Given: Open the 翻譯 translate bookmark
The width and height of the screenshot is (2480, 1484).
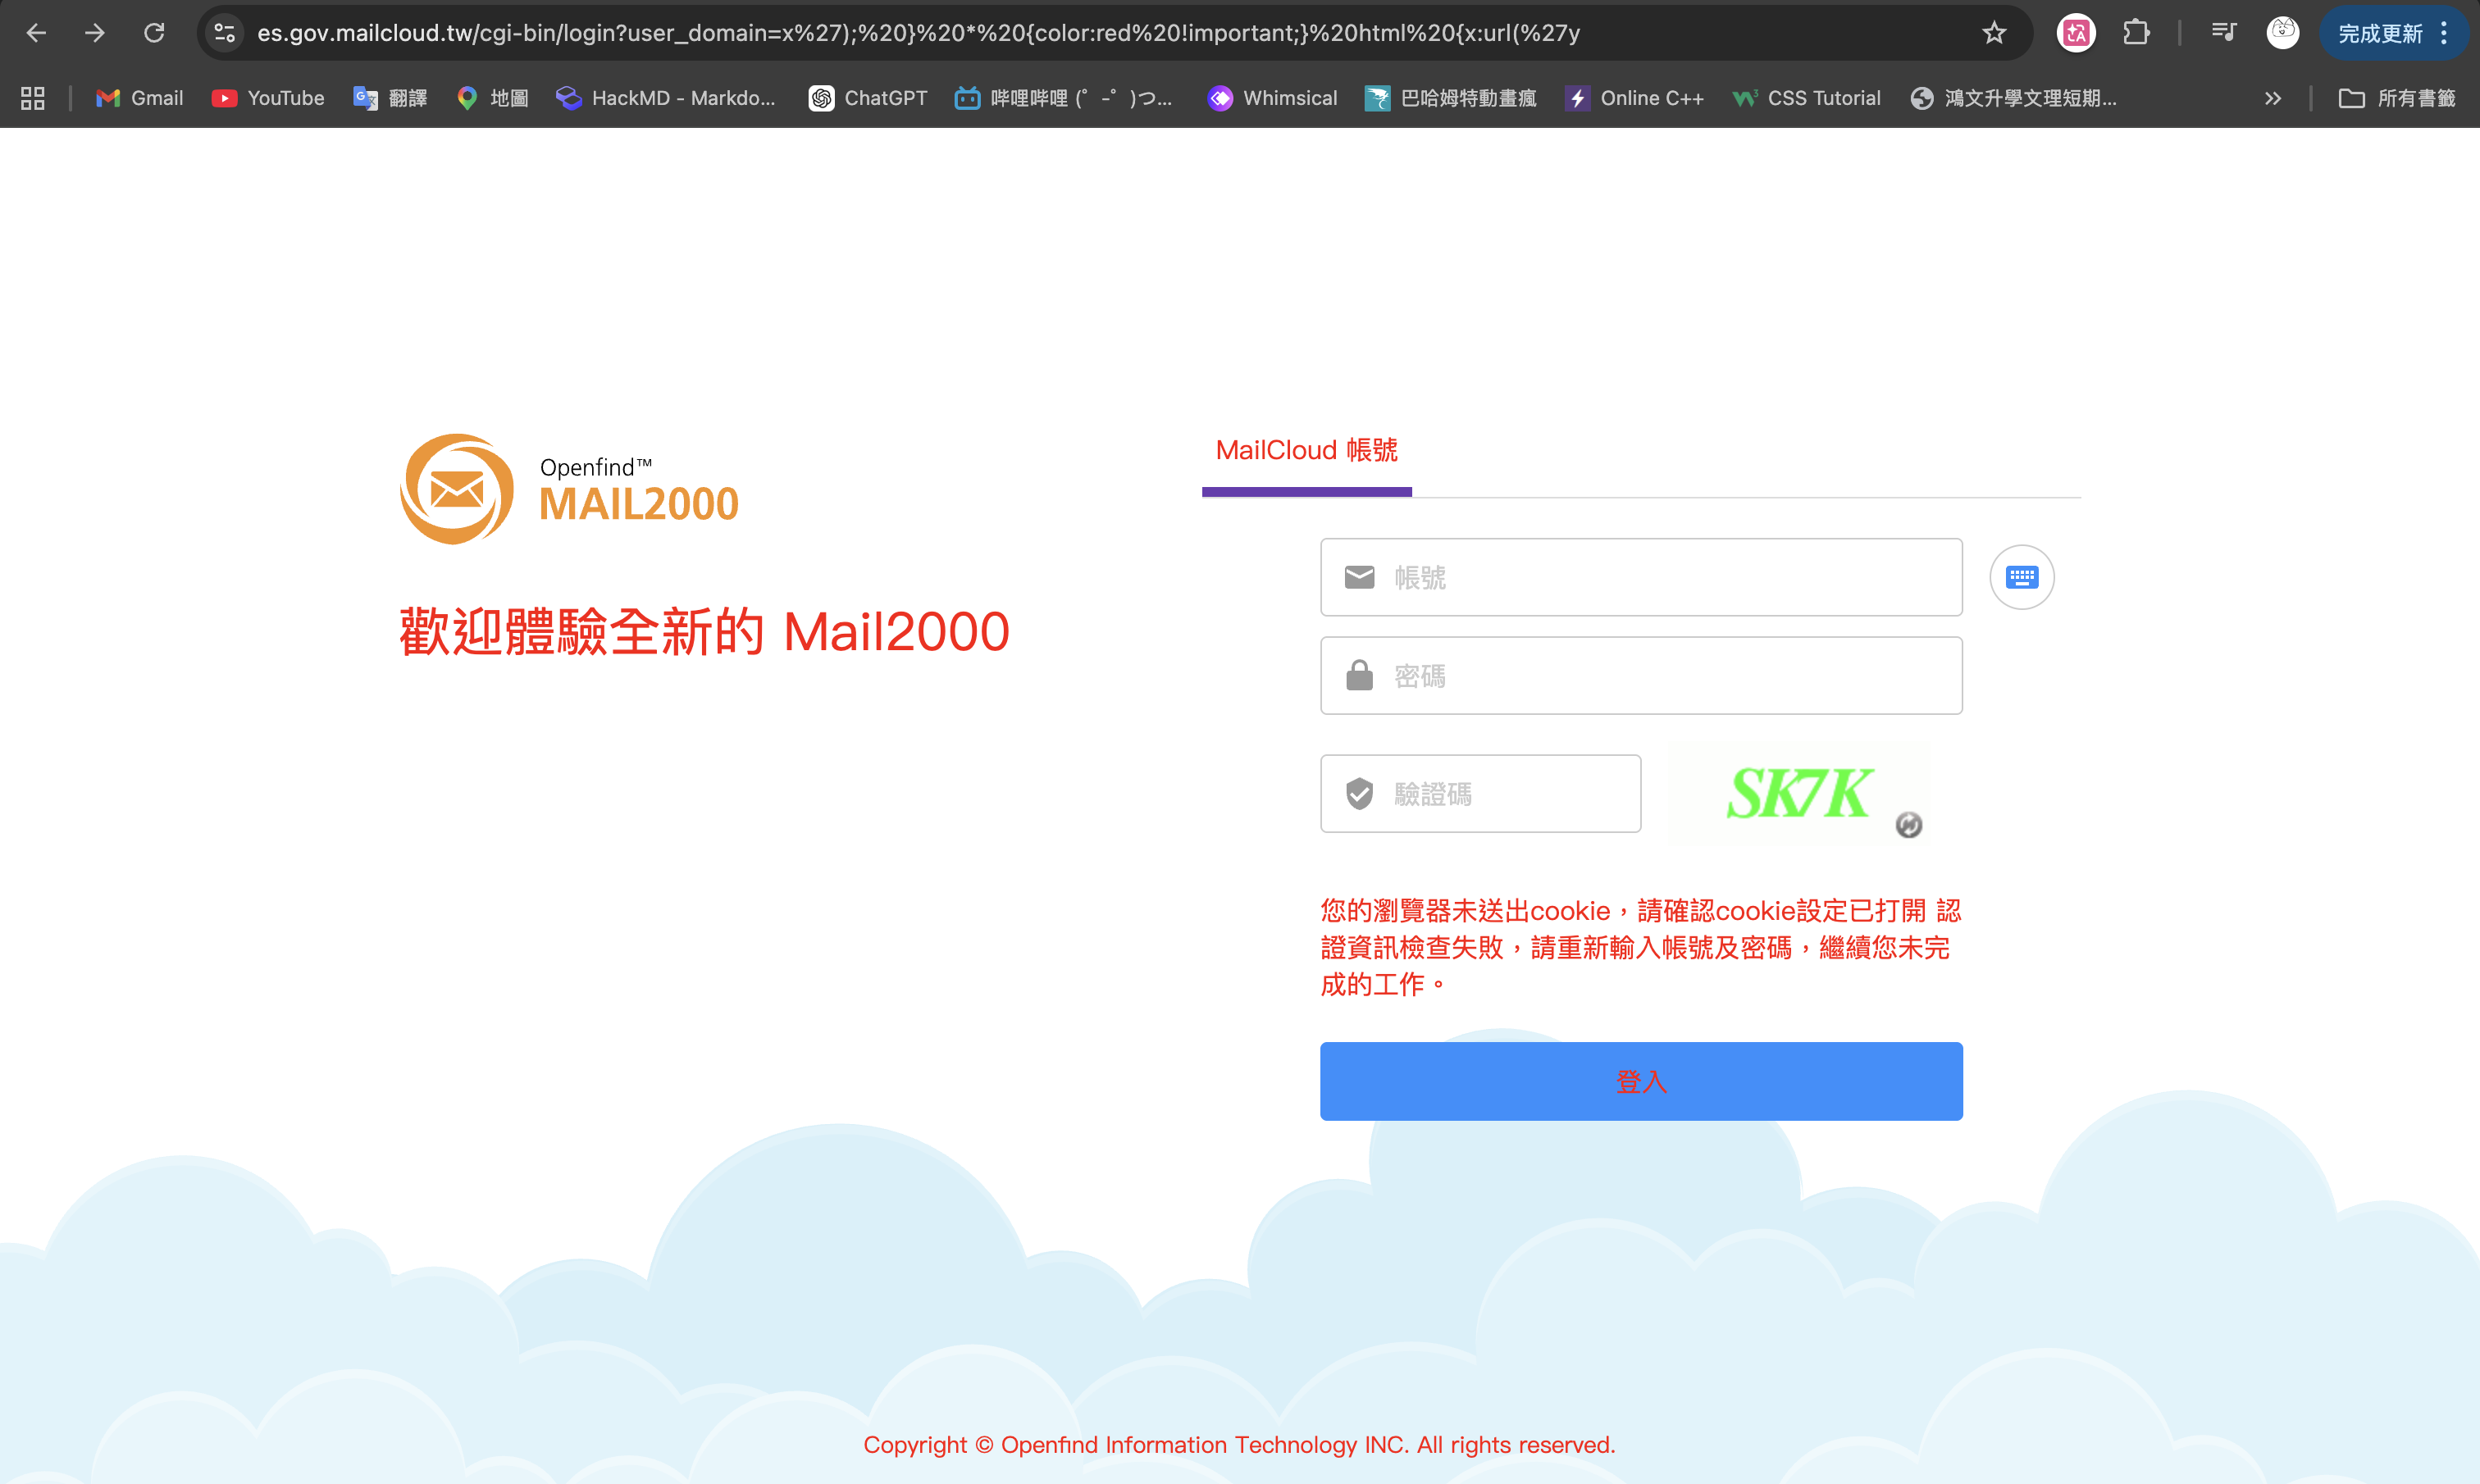Looking at the screenshot, I should 390,98.
